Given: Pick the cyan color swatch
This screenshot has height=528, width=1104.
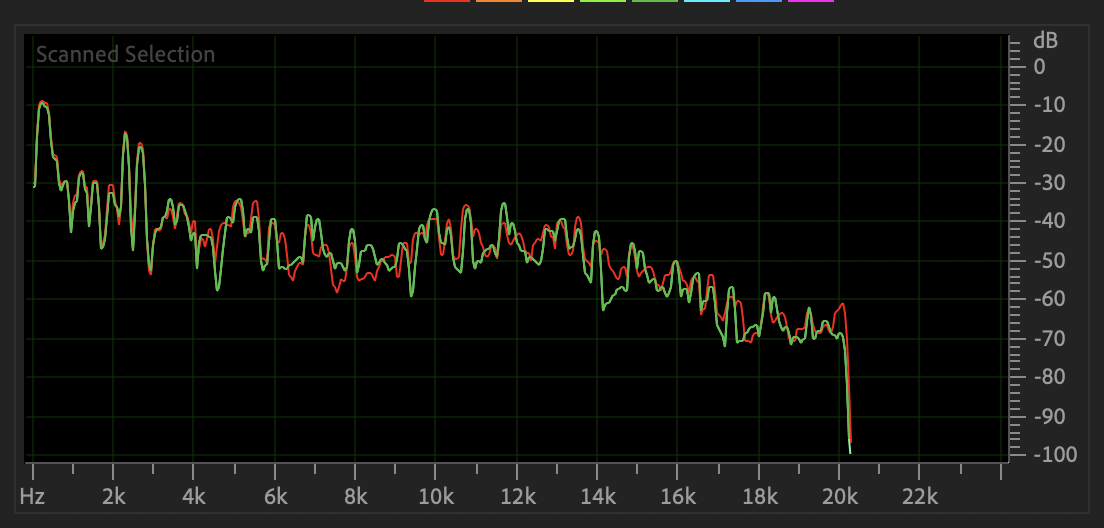Looking at the screenshot, I should (707, 2).
